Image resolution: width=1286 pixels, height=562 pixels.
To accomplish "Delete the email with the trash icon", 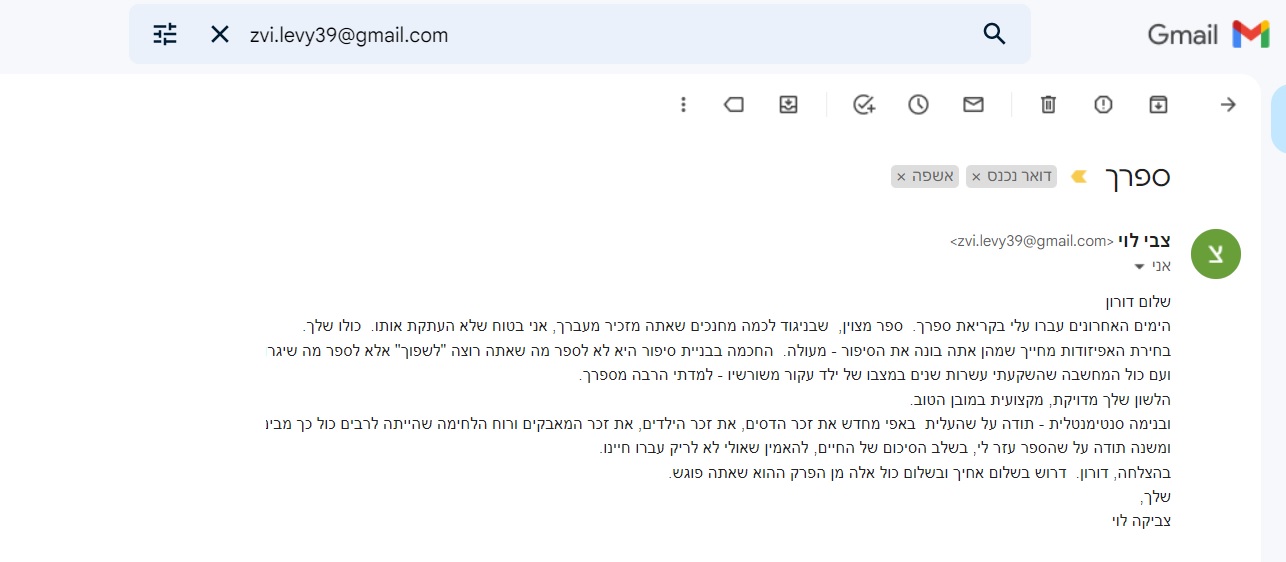I will tap(1048, 105).
